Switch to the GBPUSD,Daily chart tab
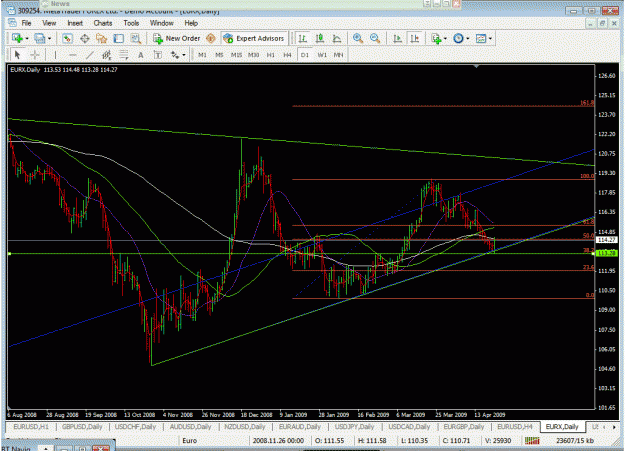Viewport: 625px width, 451px height. pos(82,427)
